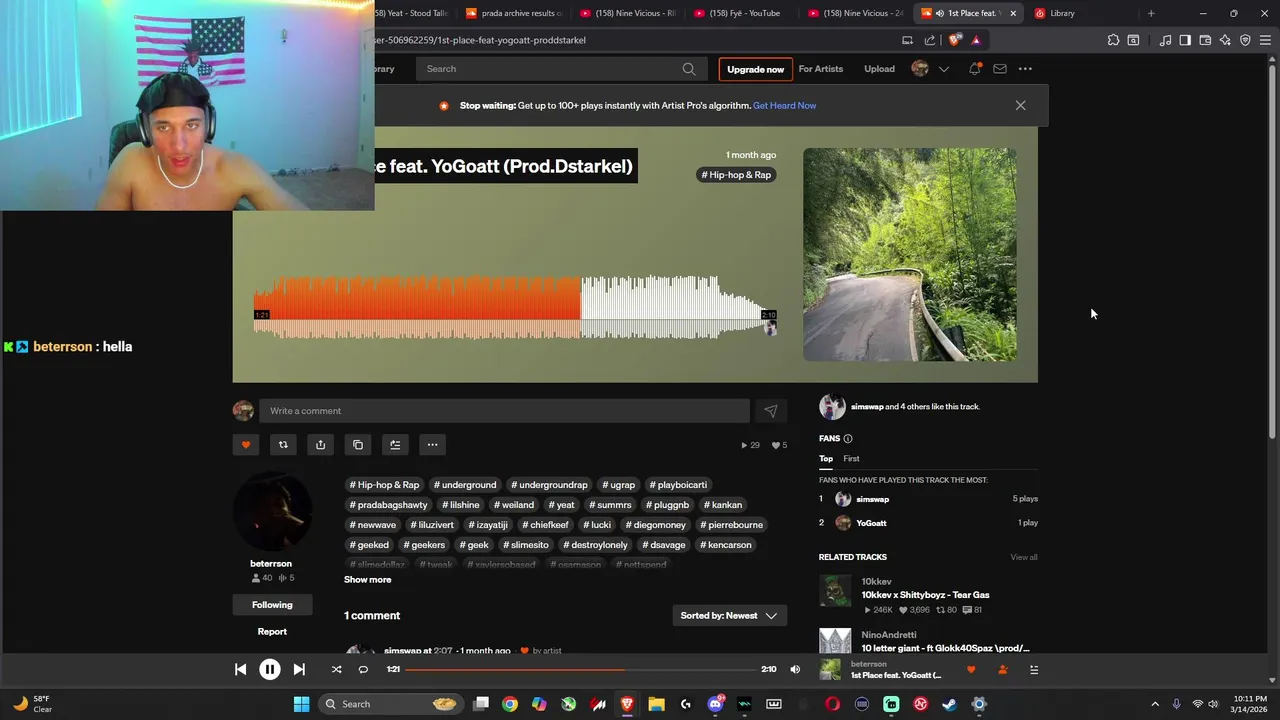Open the More options ellipsis under comments
This screenshot has height=720, width=1280.
tap(432, 445)
